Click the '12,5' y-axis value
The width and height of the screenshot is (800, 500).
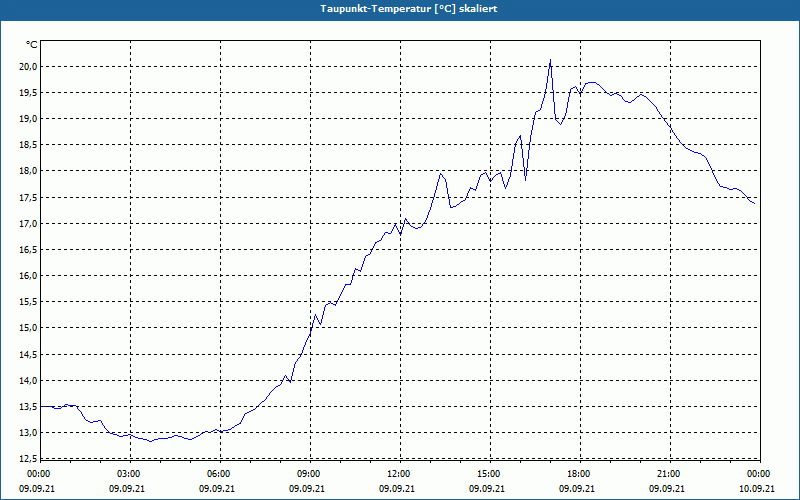[29, 459]
